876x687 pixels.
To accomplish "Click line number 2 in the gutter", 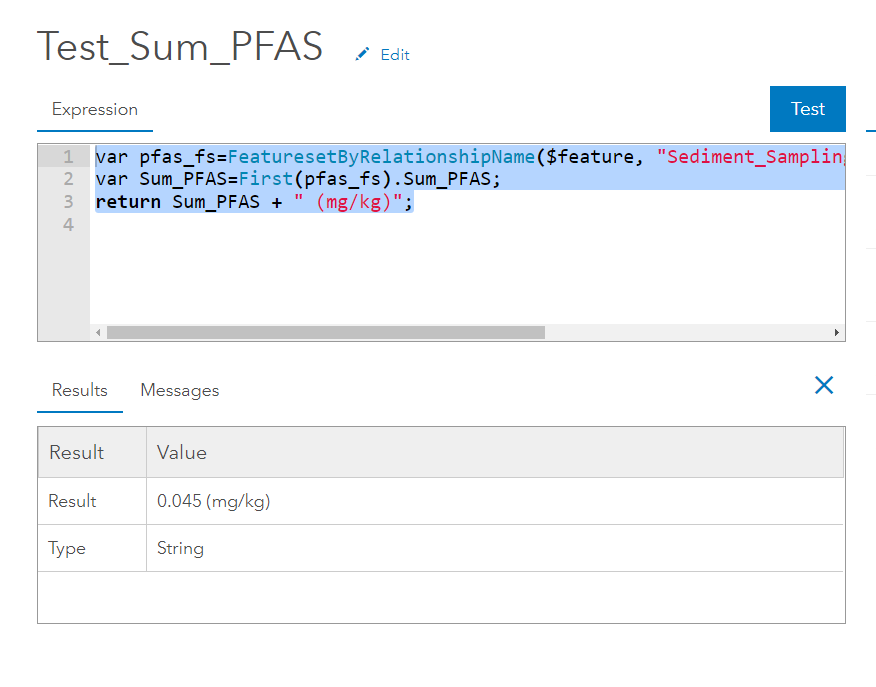I will click(68, 179).
